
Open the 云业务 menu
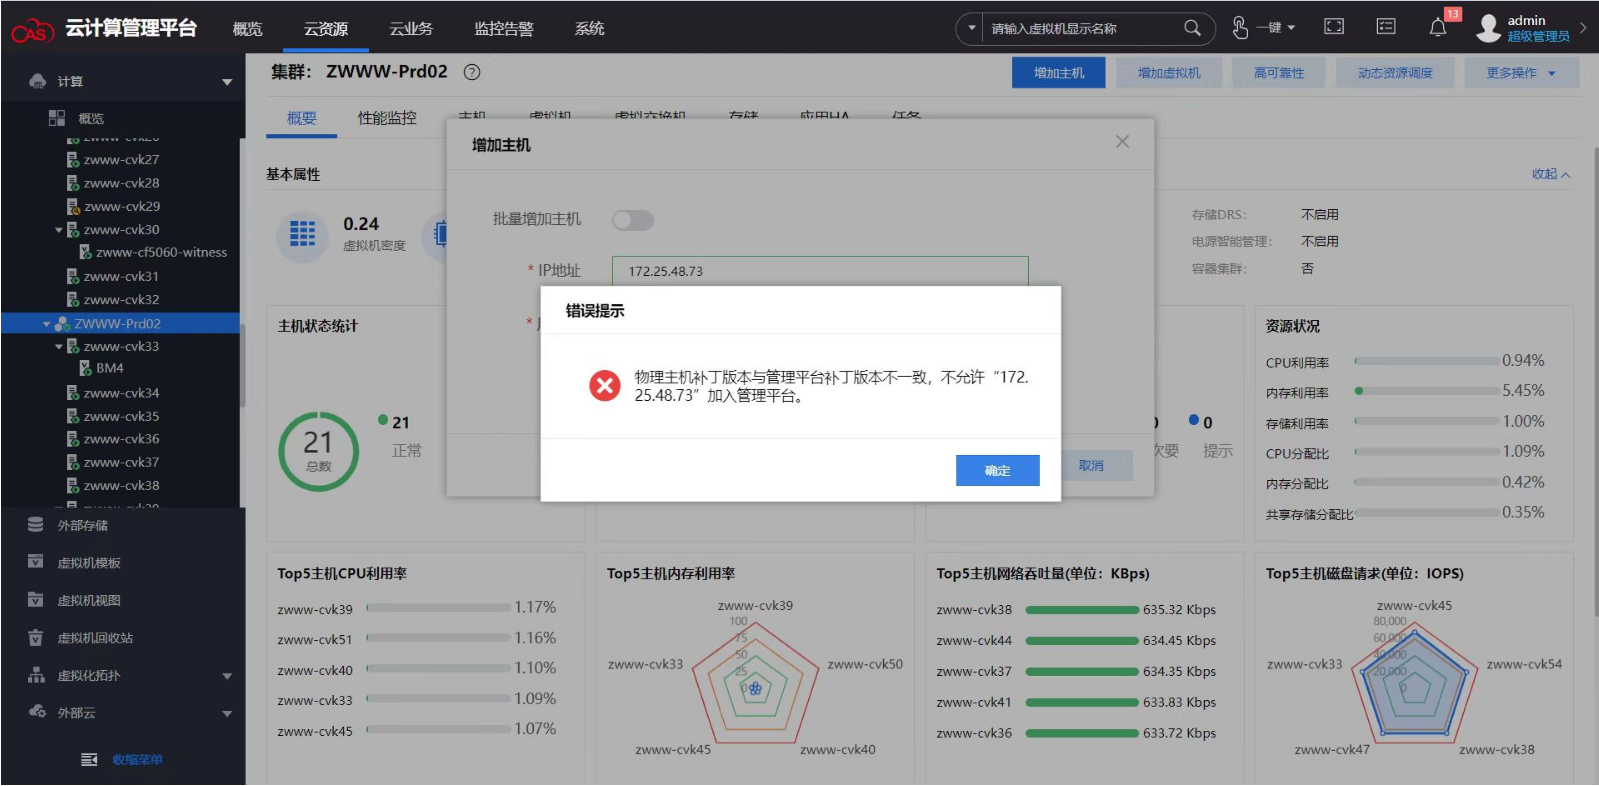tap(411, 29)
